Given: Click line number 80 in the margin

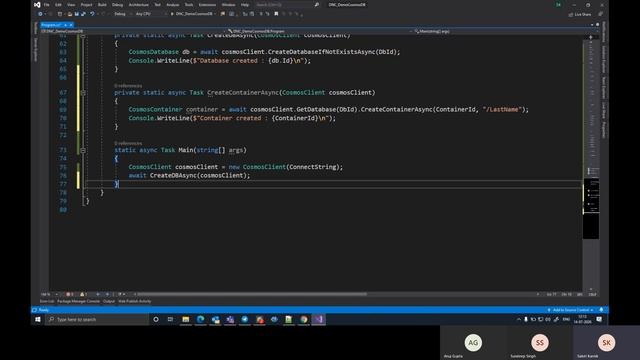Looking at the screenshot, I should click(63, 209).
